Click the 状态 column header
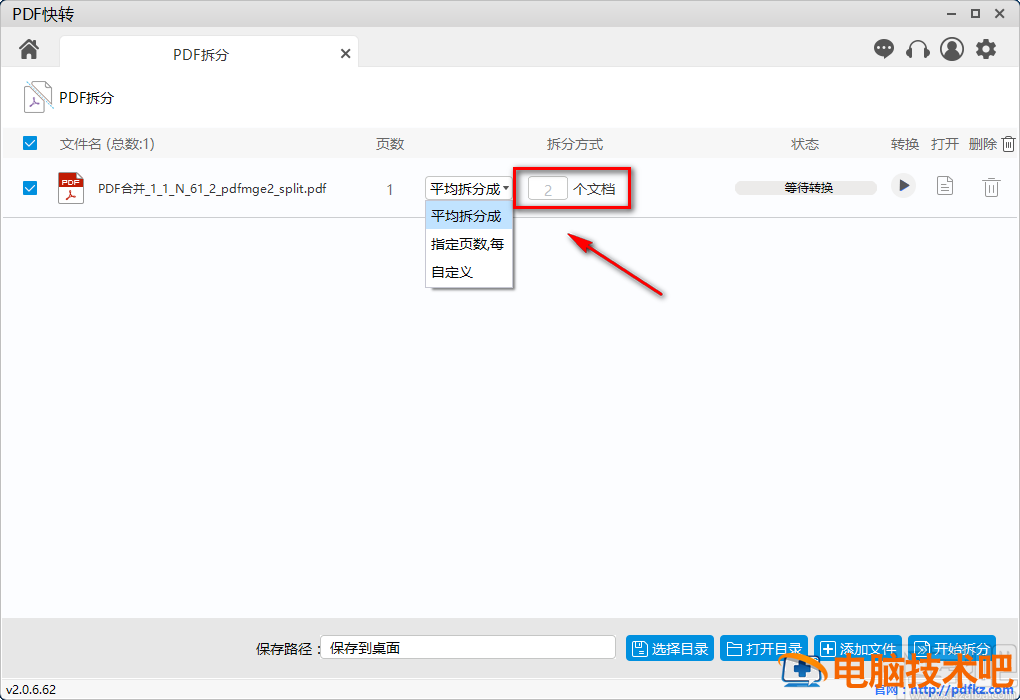 805,144
